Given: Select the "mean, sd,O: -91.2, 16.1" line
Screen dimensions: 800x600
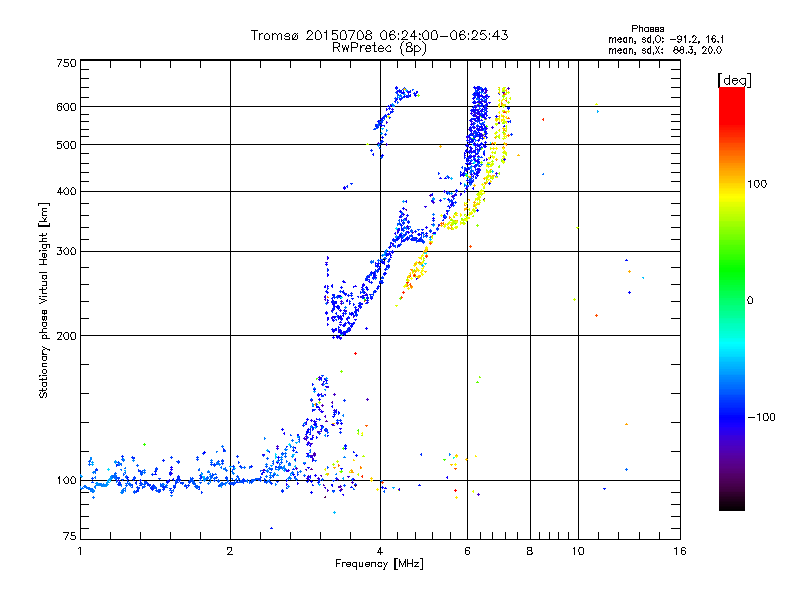Looking at the screenshot, I should pos(666,39).
